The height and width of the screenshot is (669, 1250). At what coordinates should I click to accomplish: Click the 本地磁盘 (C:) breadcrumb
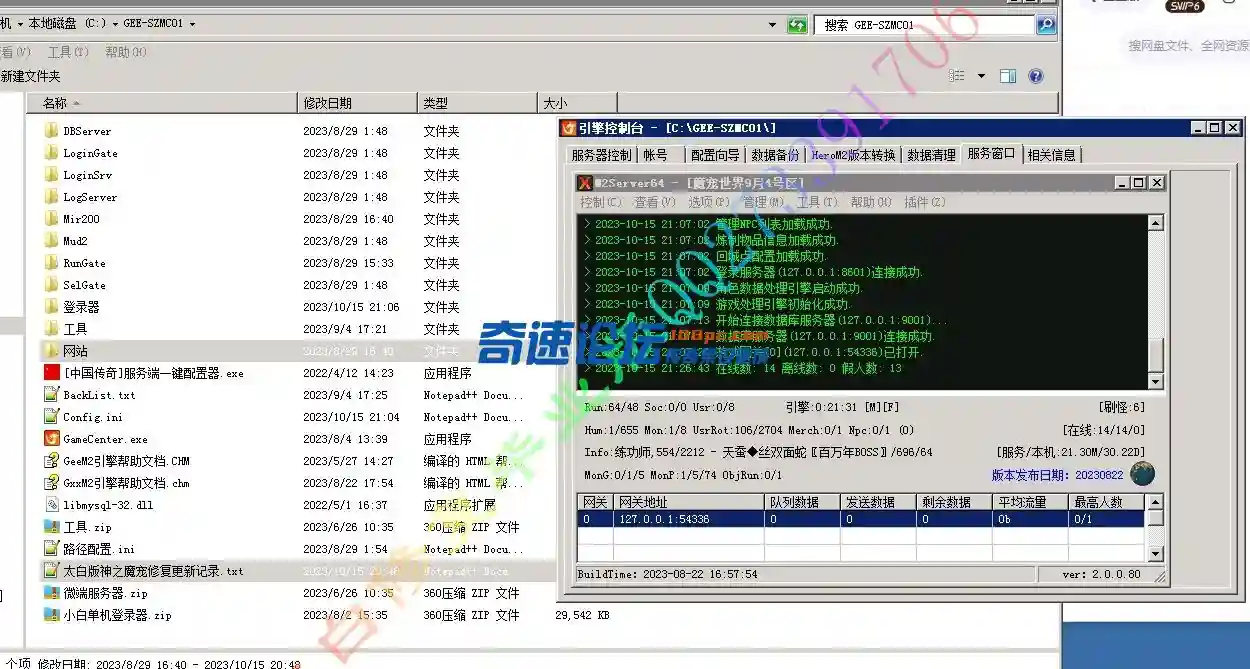(66, 24)
